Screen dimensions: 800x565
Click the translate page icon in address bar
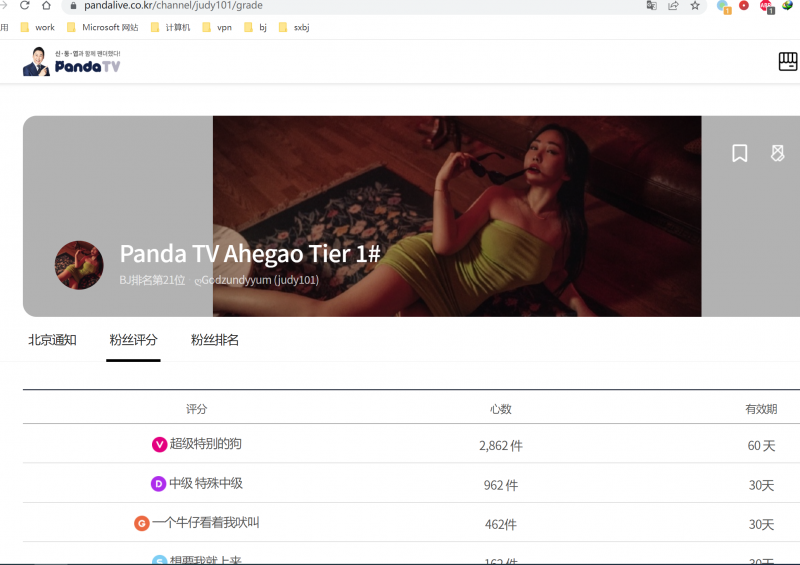pyautogui.click(x=651, y=5)
